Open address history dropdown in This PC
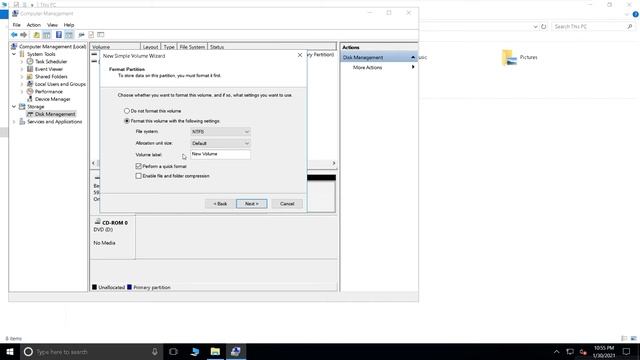Viewport: 640px width, 360px height. pos(535,27)
